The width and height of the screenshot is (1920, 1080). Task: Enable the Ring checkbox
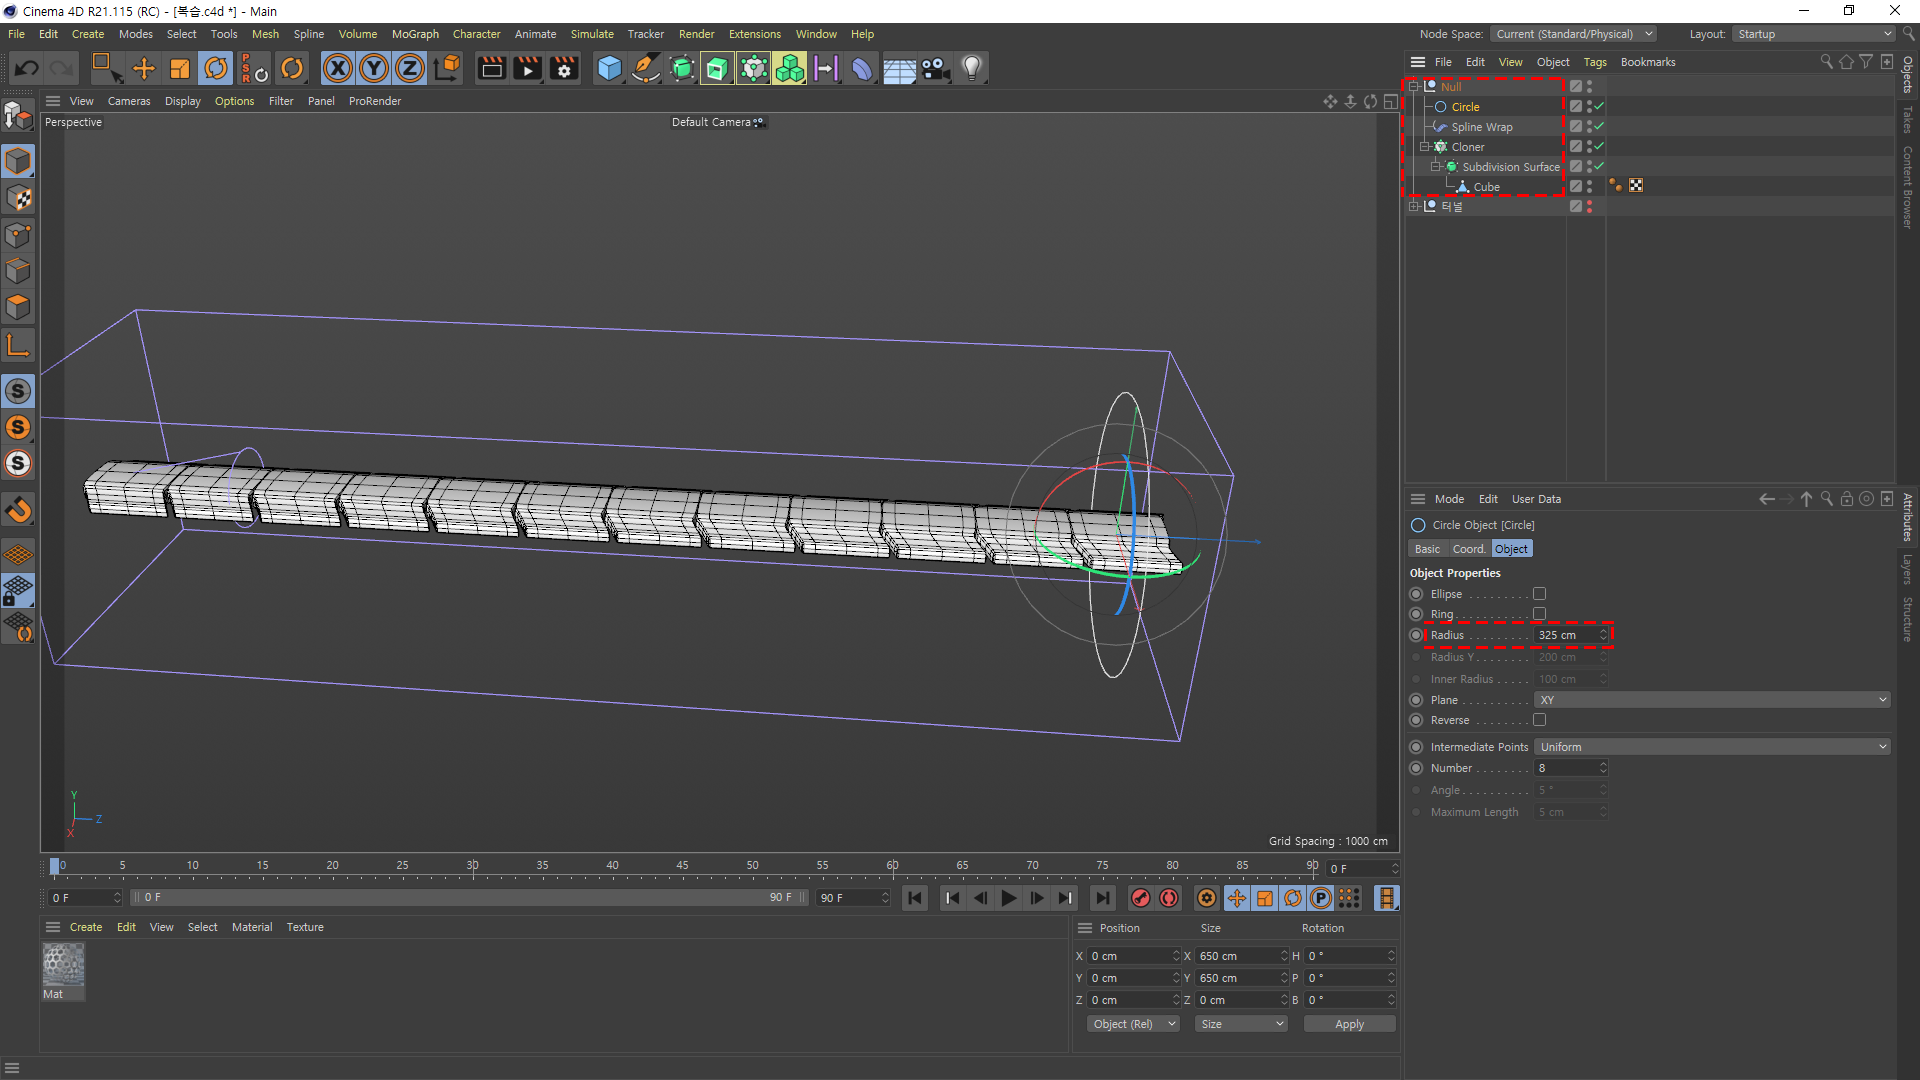coord(1539,614)
